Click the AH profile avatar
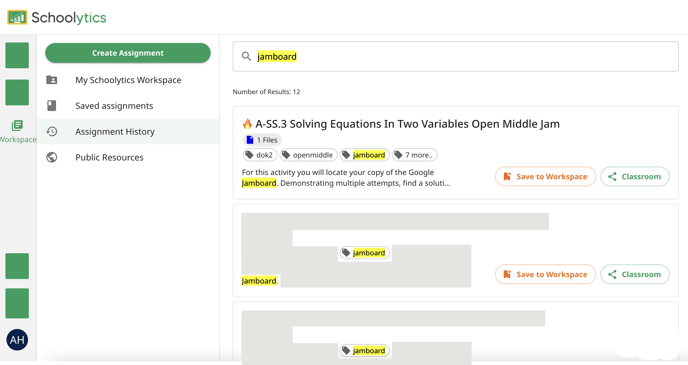Viewport: 688px width, 365px height. click(x=17, y=340)
